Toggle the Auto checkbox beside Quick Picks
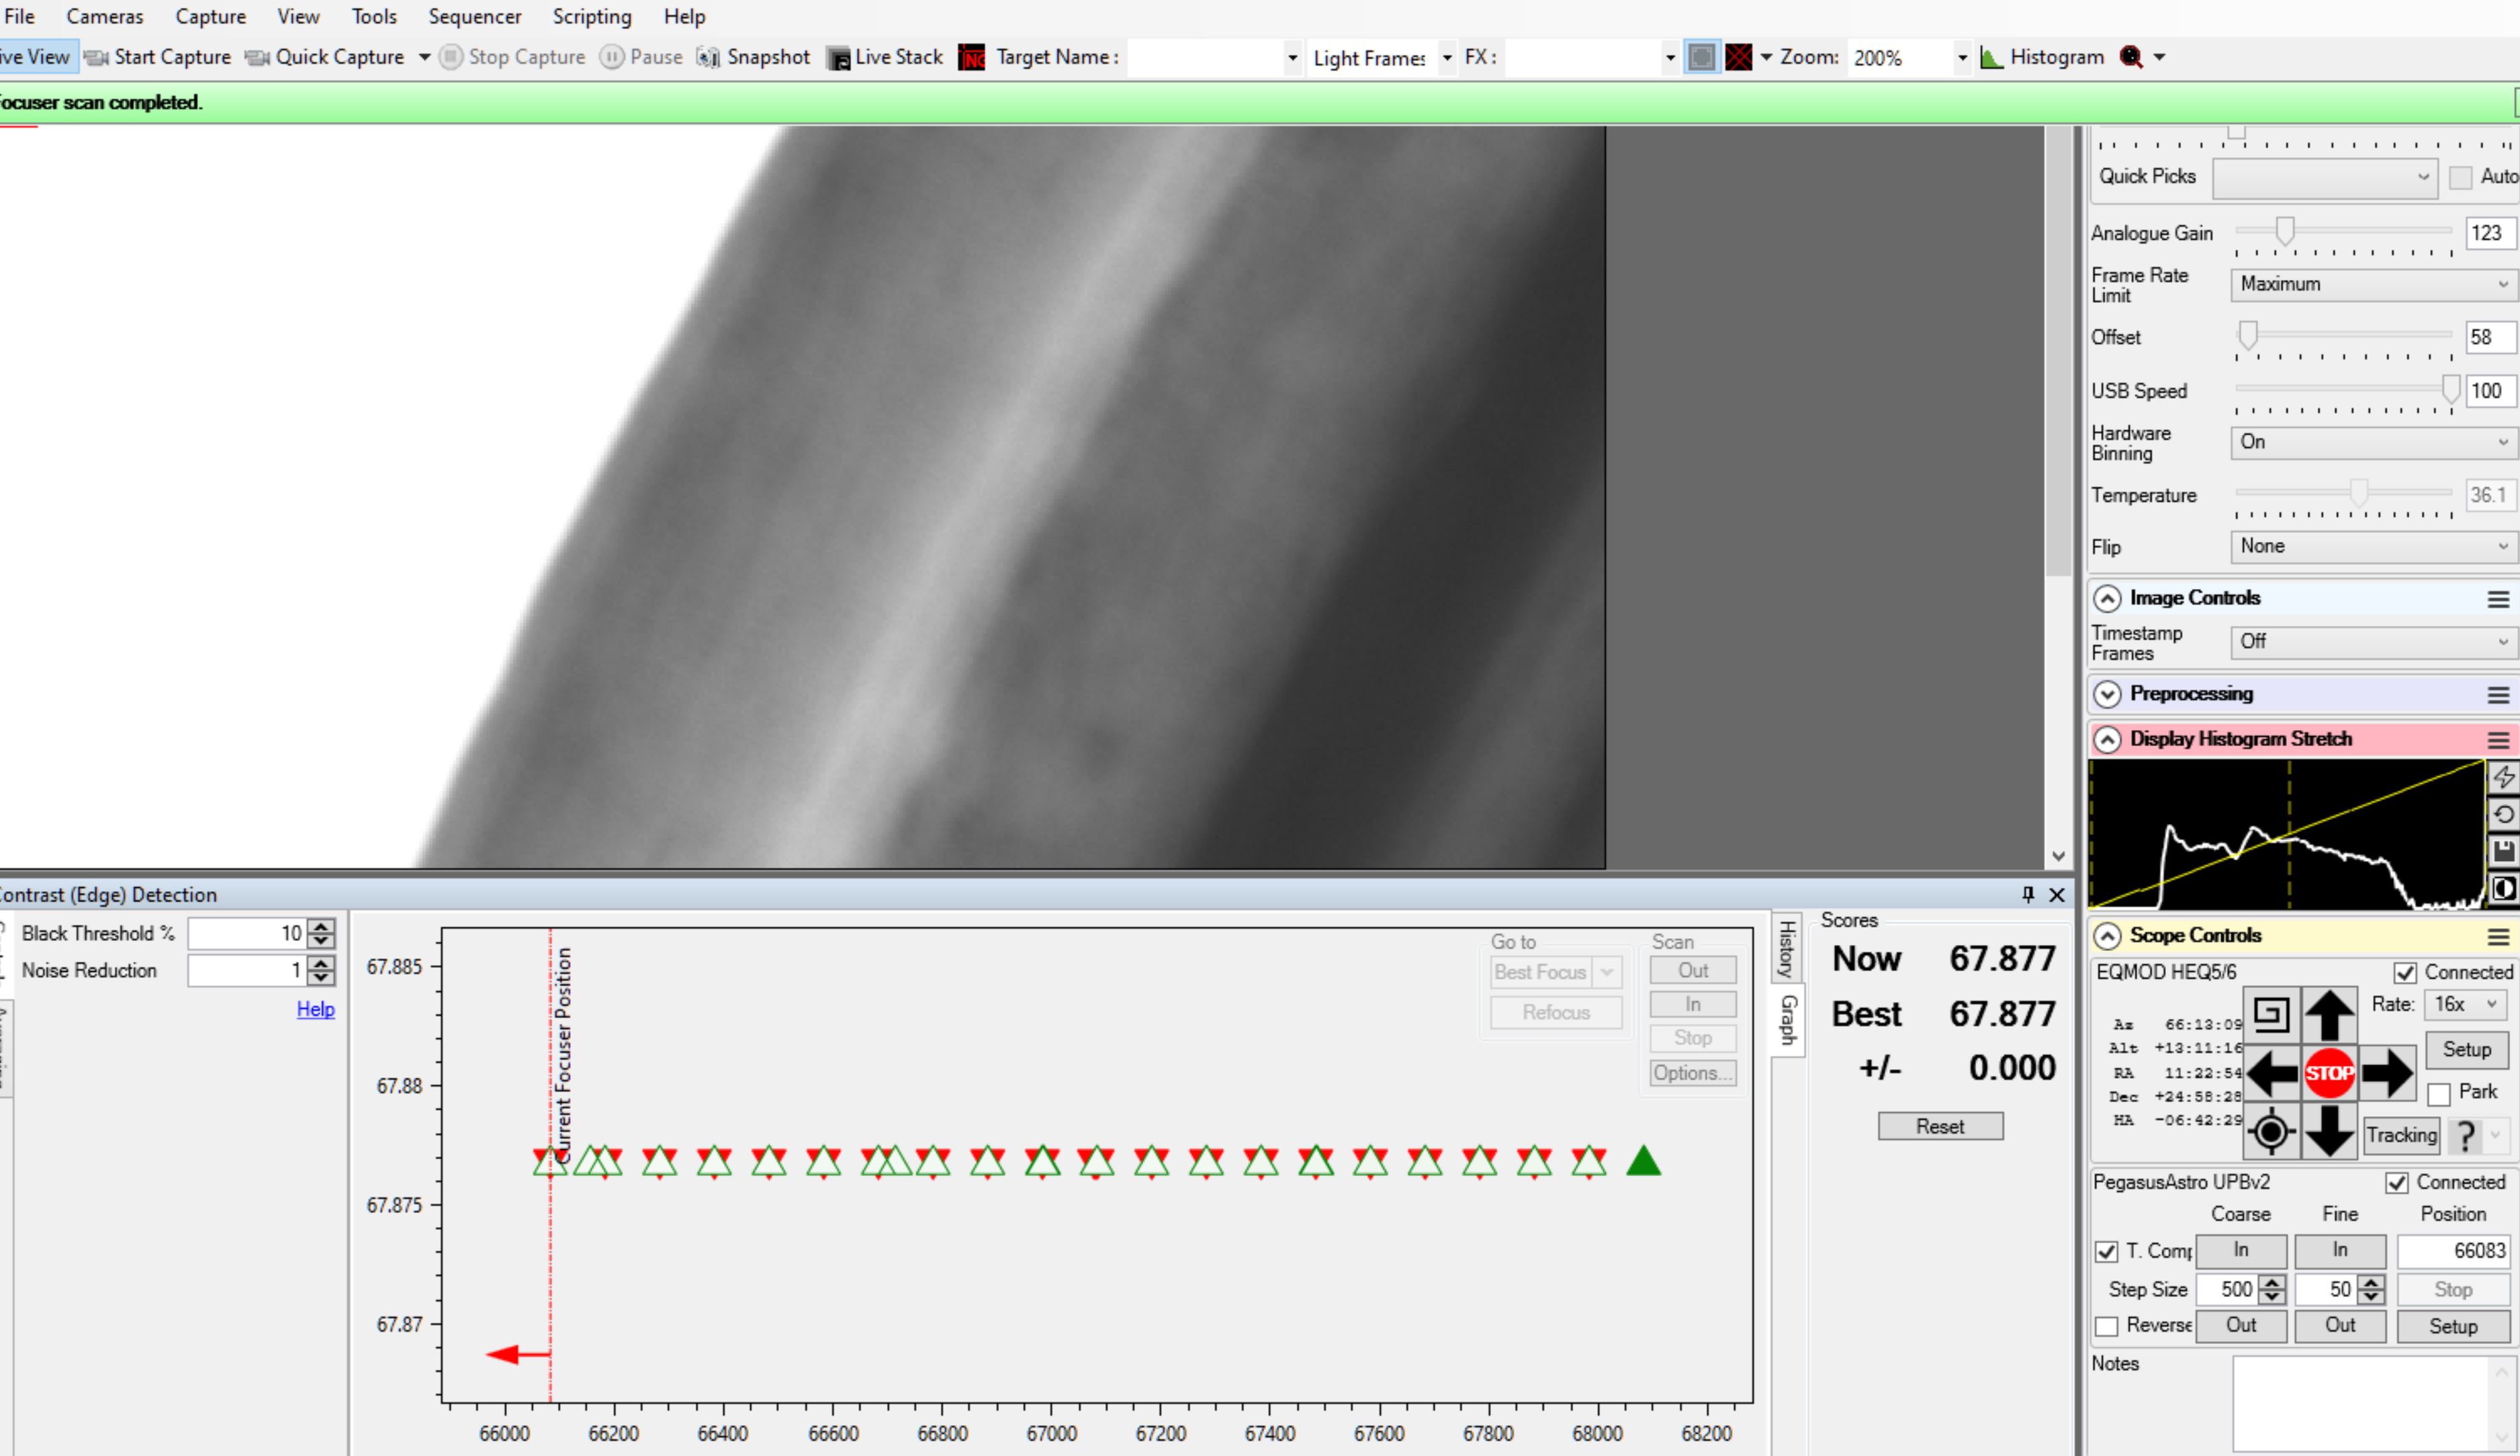Screen dimensions: 2520x1456 [2461, 178]
